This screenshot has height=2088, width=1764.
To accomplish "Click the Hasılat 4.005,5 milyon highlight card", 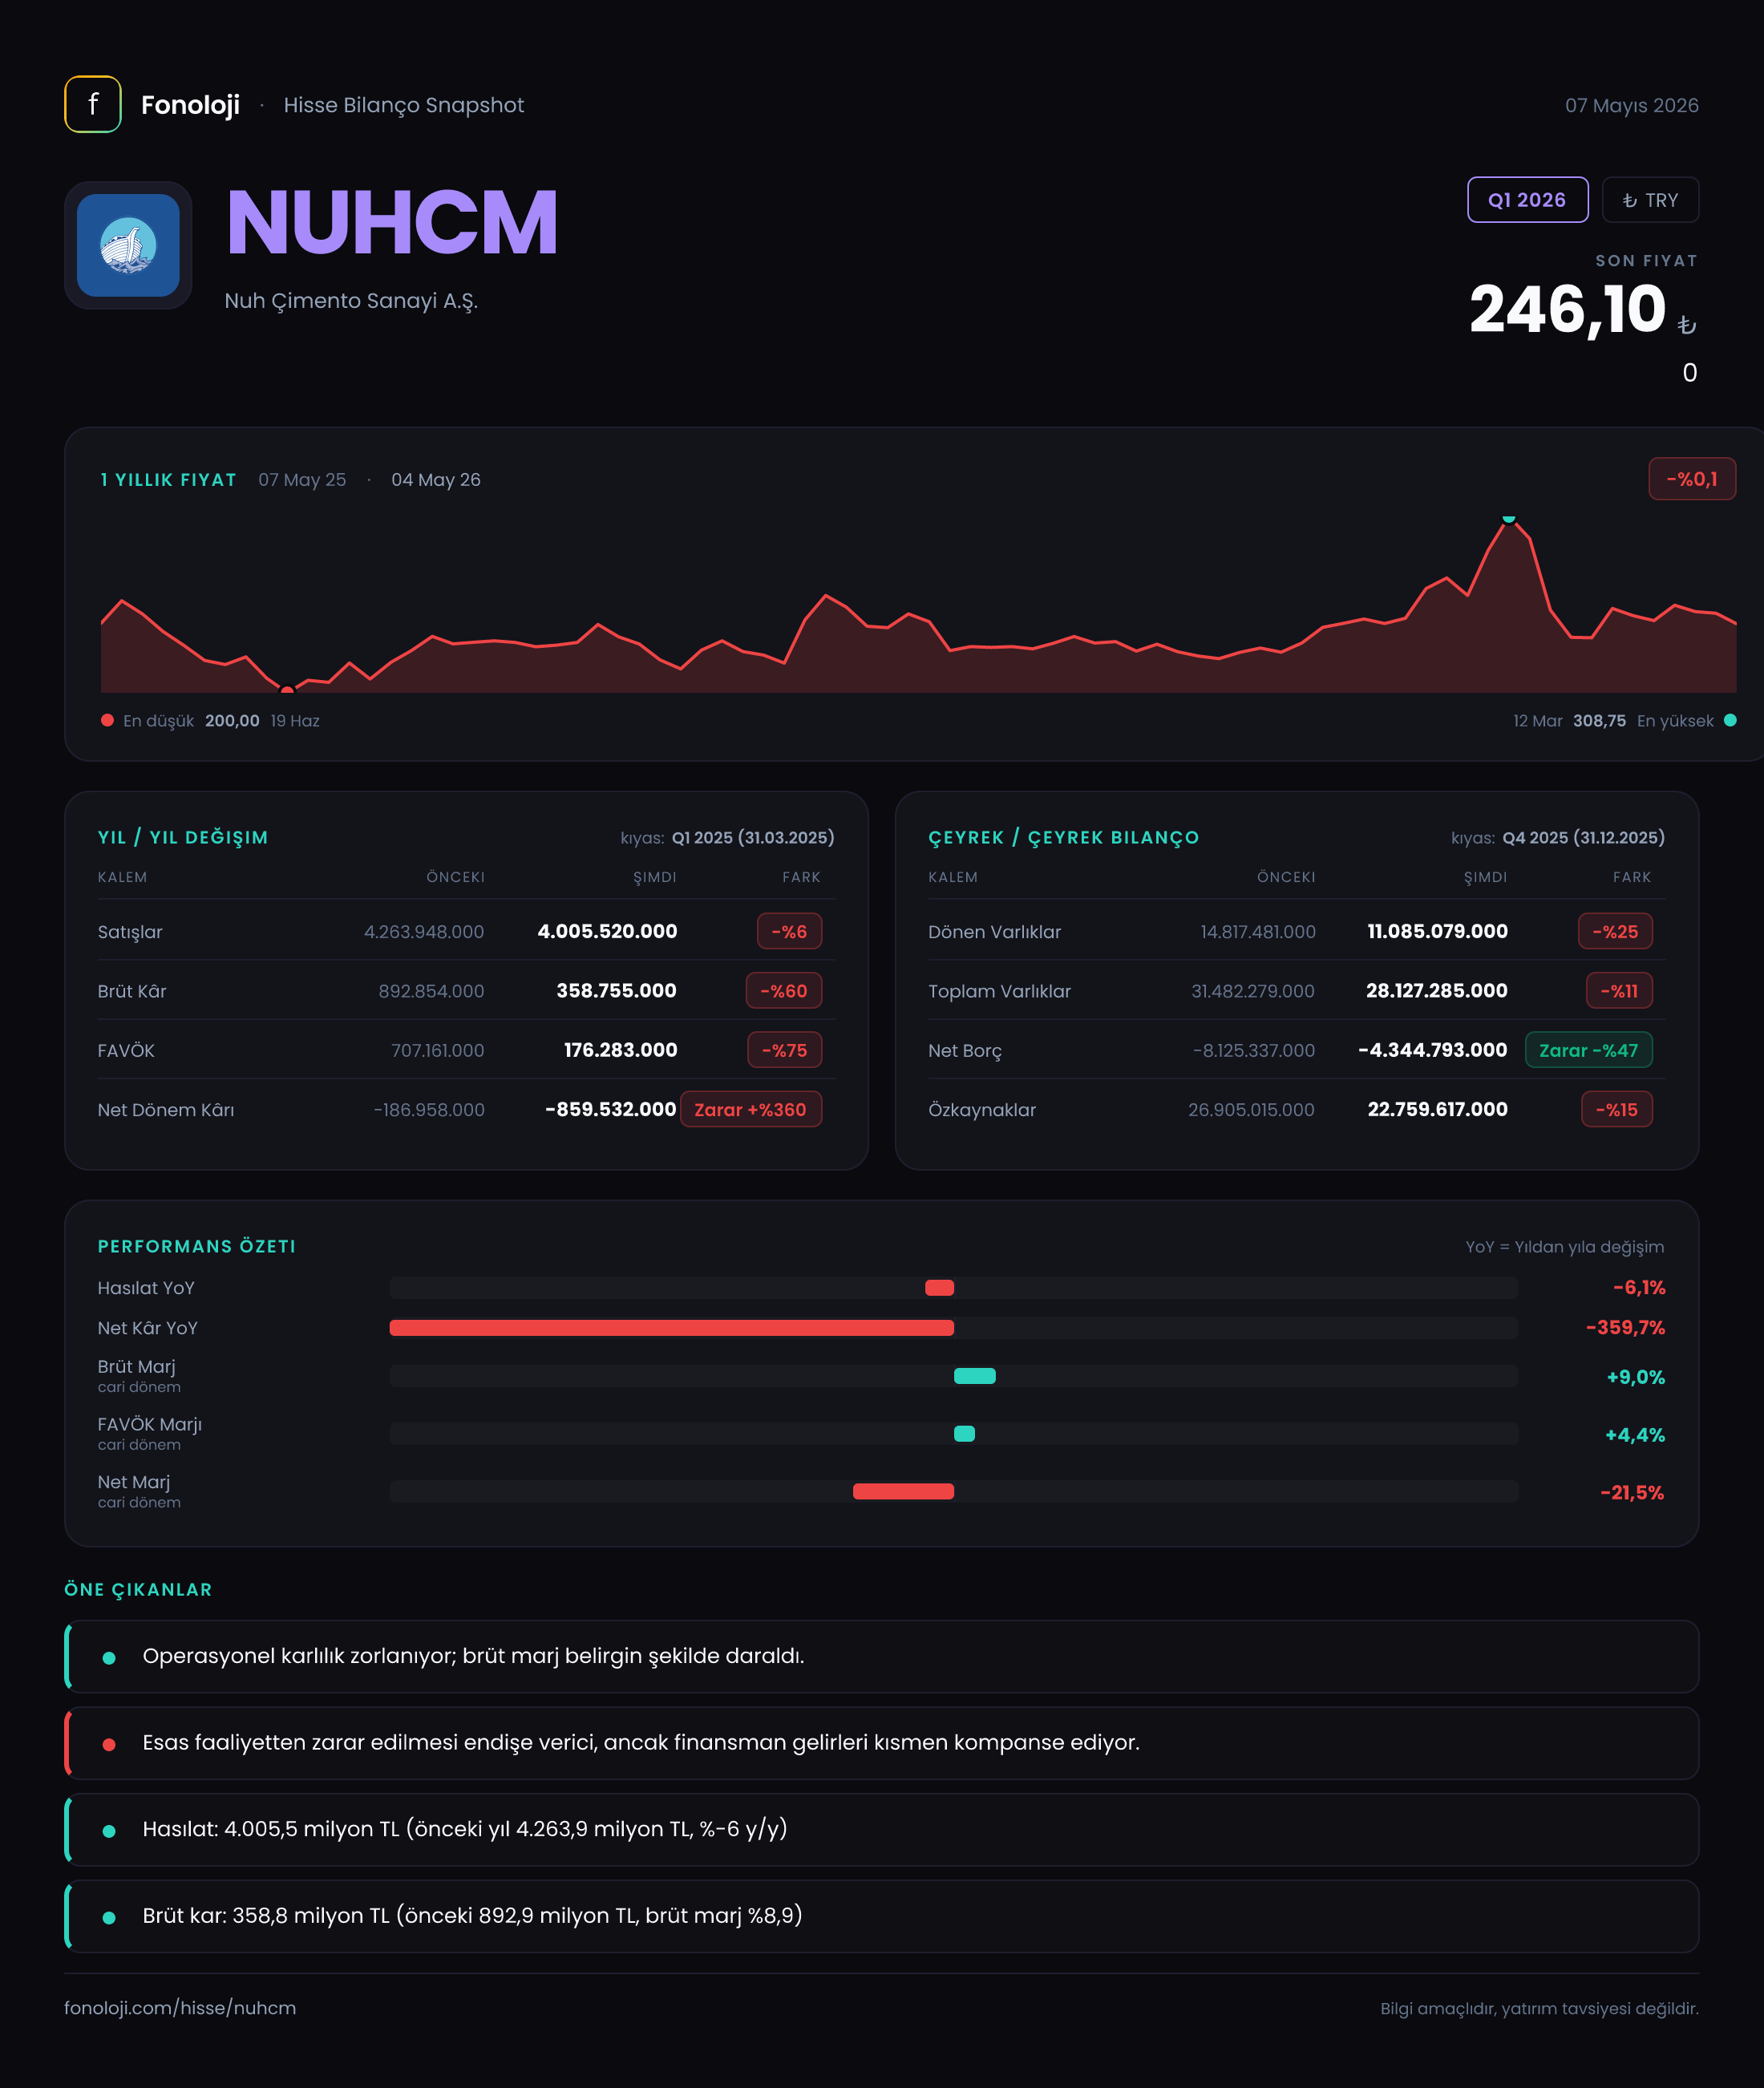I will tap(881, 1830).
